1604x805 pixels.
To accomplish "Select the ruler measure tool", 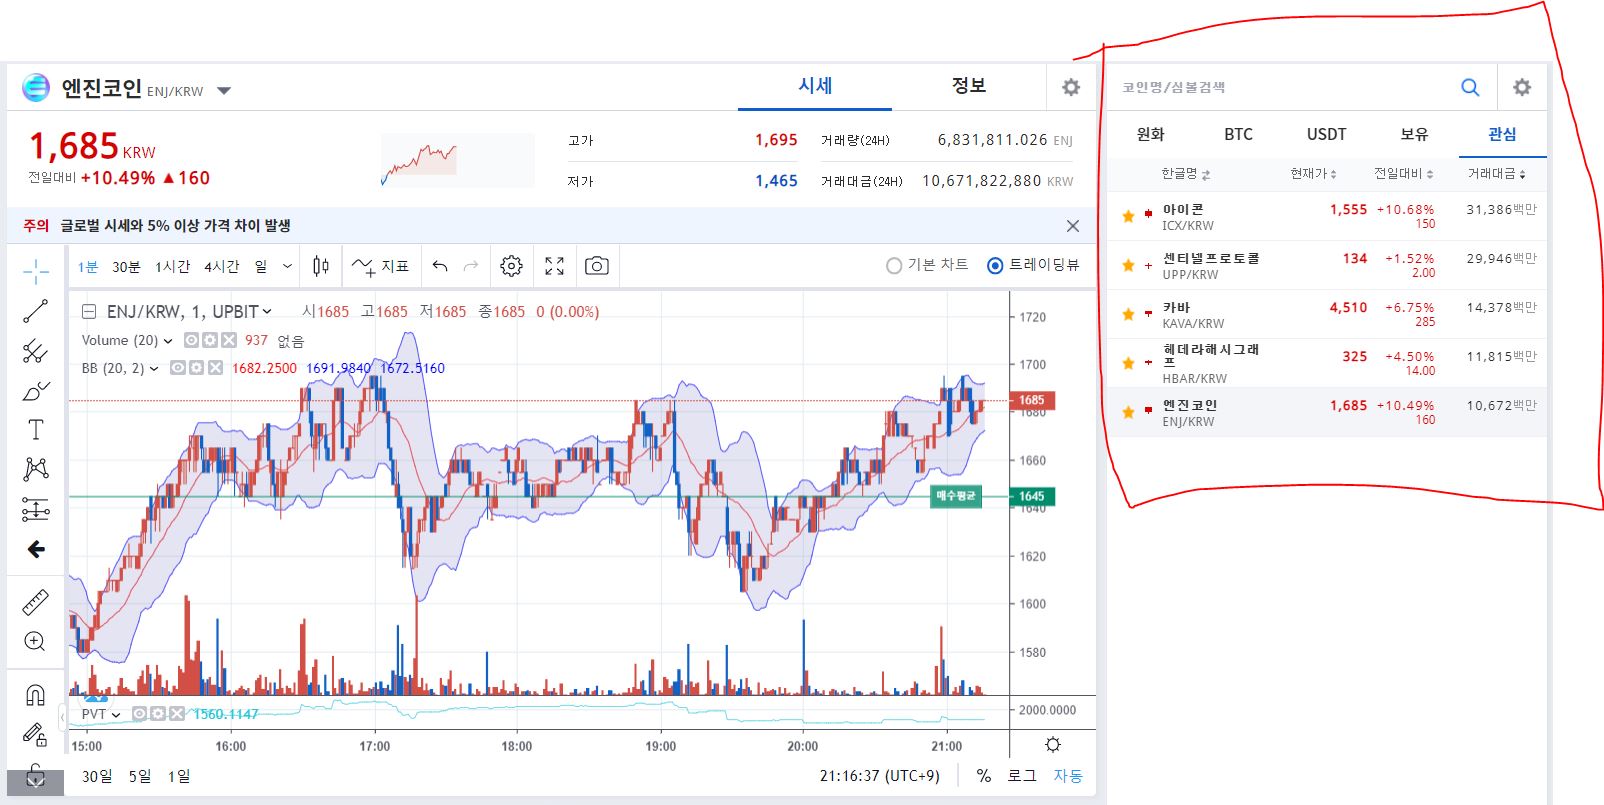I will tap(36, 603).
